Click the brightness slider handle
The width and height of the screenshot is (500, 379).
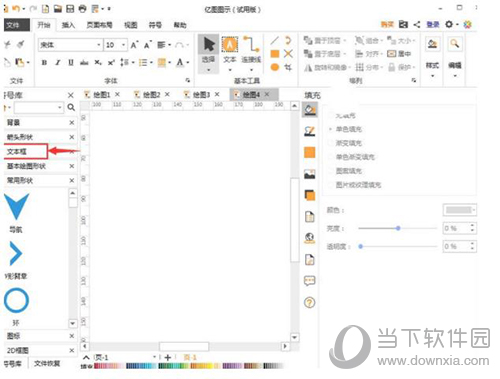(x=398, y=228)
